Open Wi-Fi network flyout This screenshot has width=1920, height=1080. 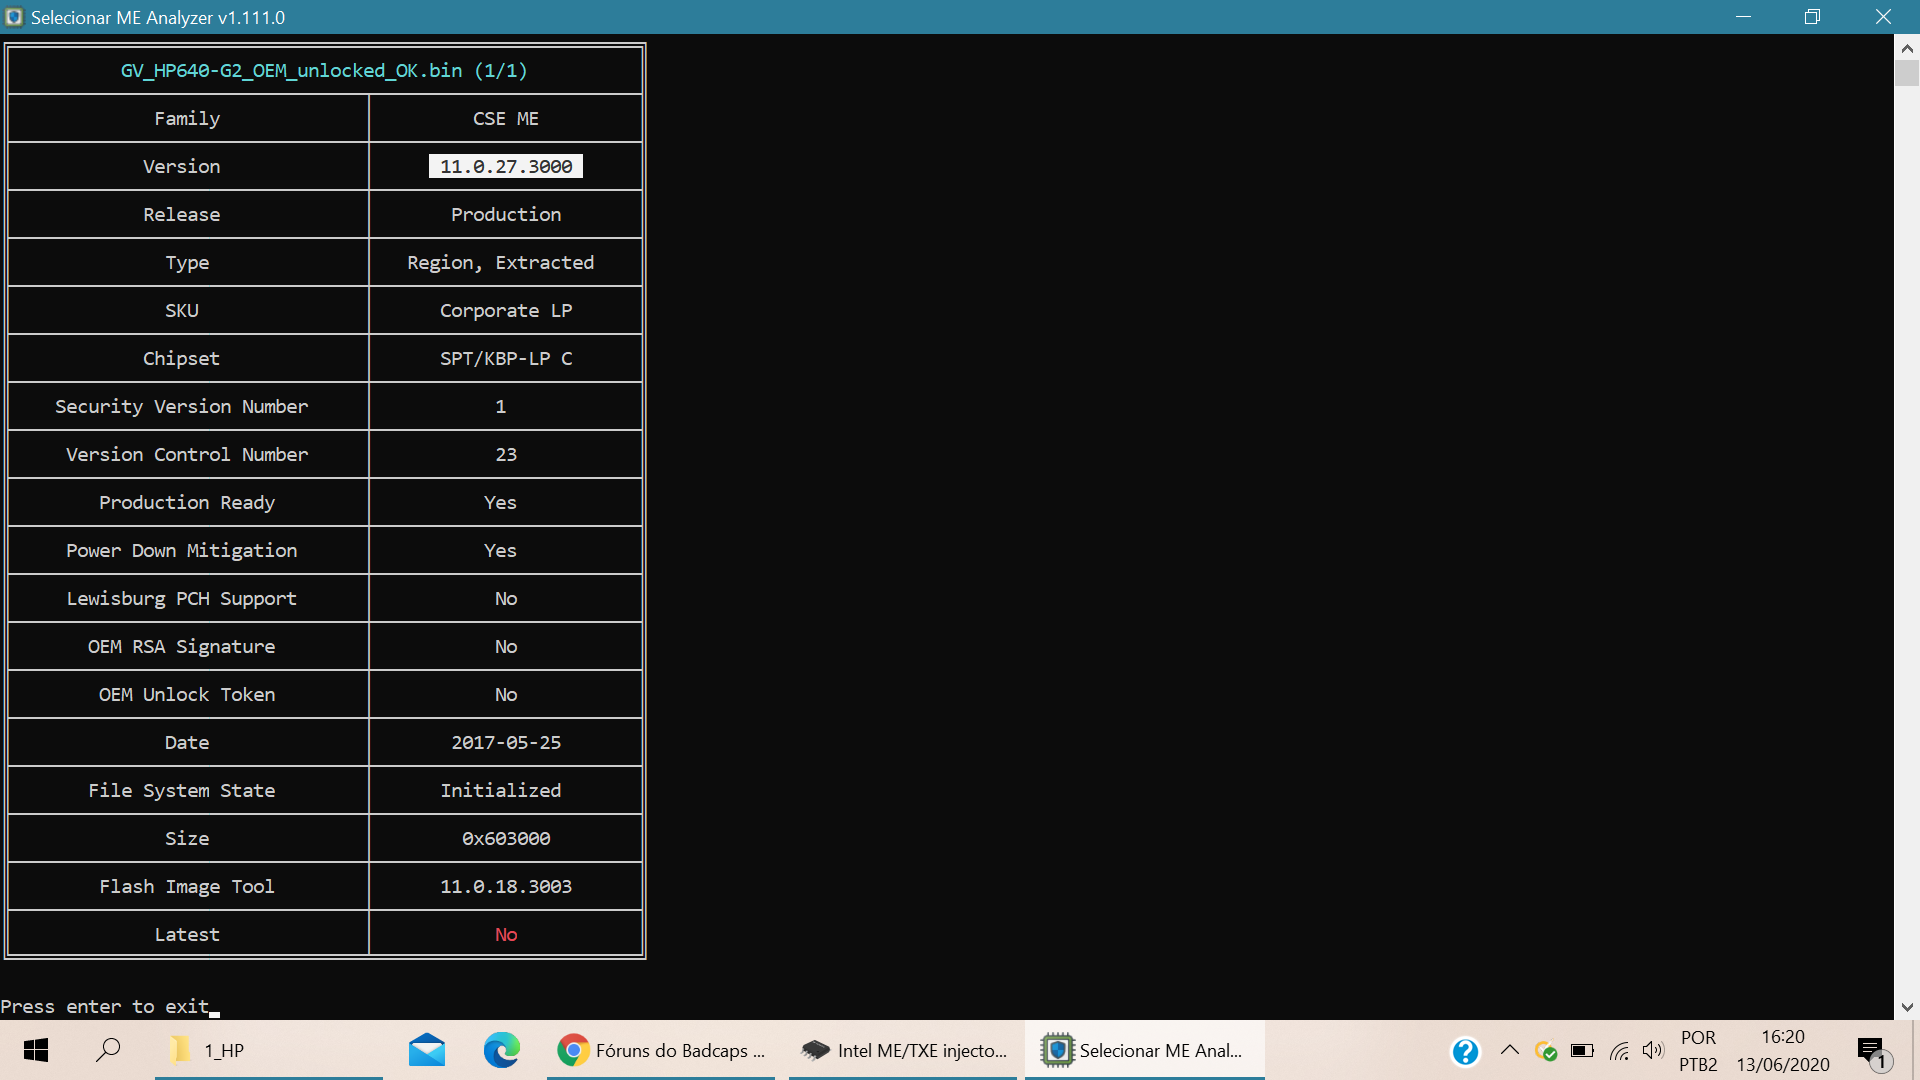coord(1619,1051)
